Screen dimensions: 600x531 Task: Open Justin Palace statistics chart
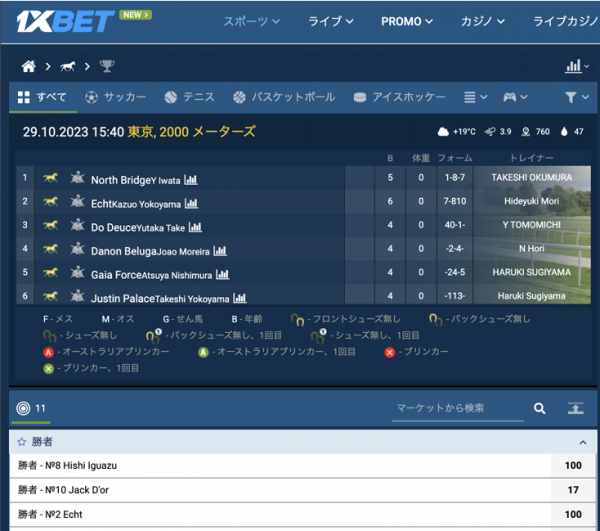240,298
